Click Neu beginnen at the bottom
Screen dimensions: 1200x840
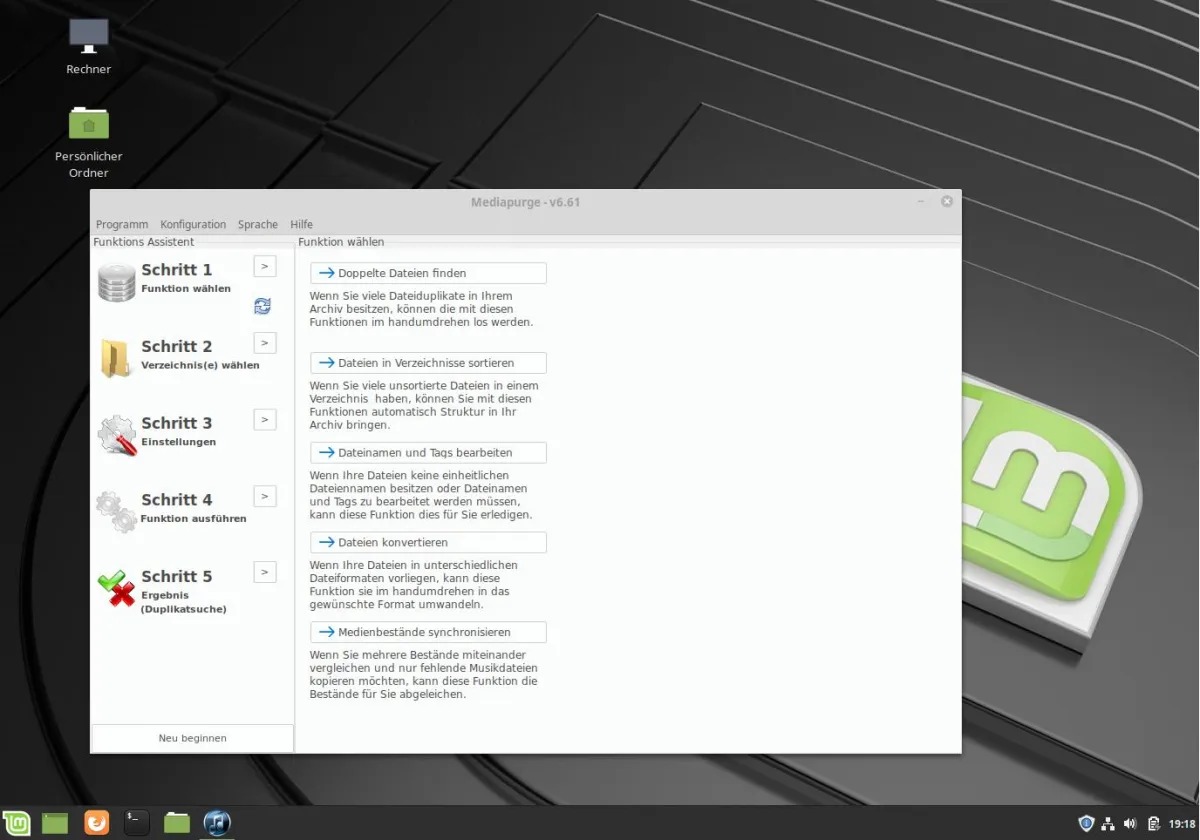click(x=191, y=738)
